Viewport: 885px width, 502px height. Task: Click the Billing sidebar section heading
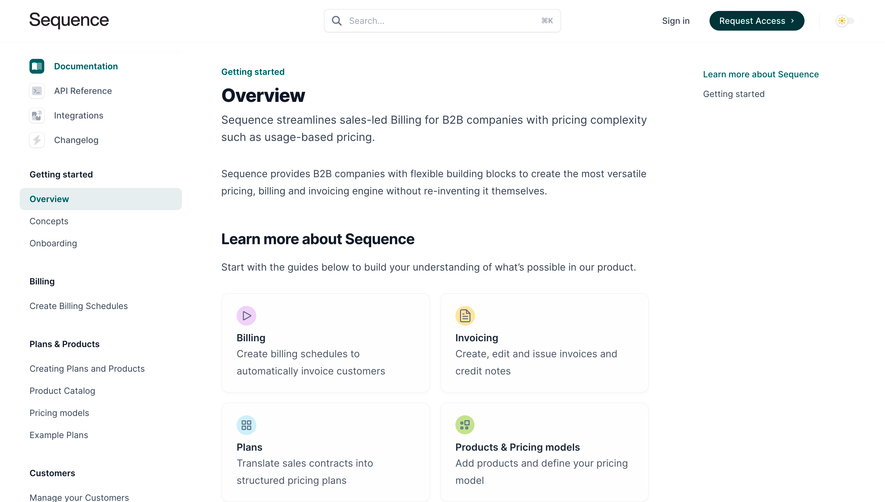[42, 281]
